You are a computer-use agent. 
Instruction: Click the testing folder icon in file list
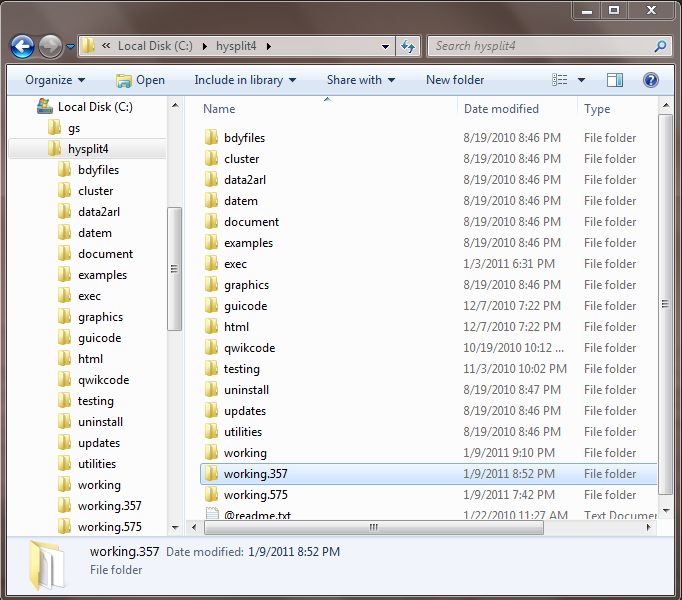pyautogui.click(x=211, y=369)
